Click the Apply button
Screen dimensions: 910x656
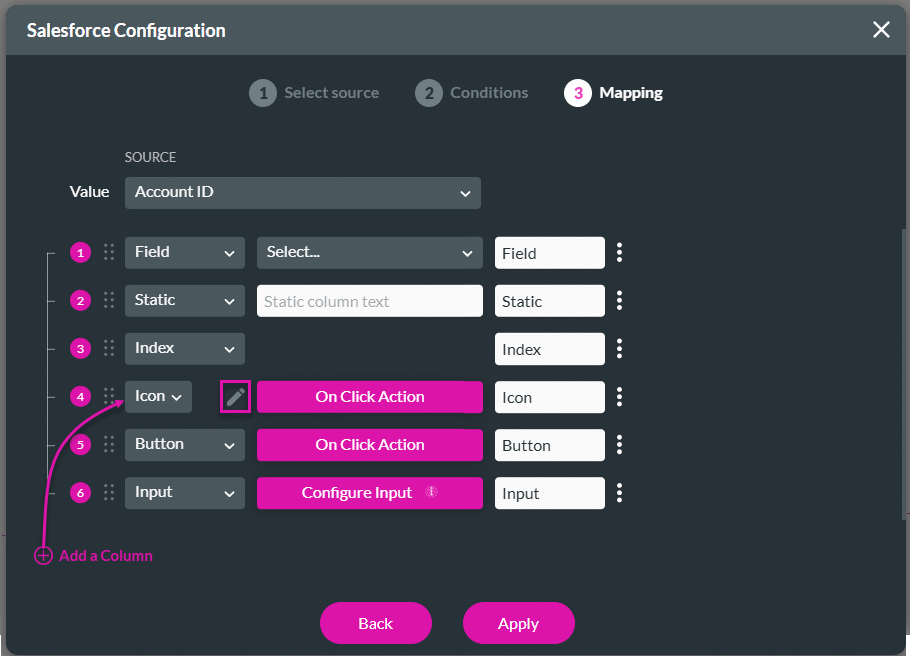pyautogui.click(x=518, y=622)
